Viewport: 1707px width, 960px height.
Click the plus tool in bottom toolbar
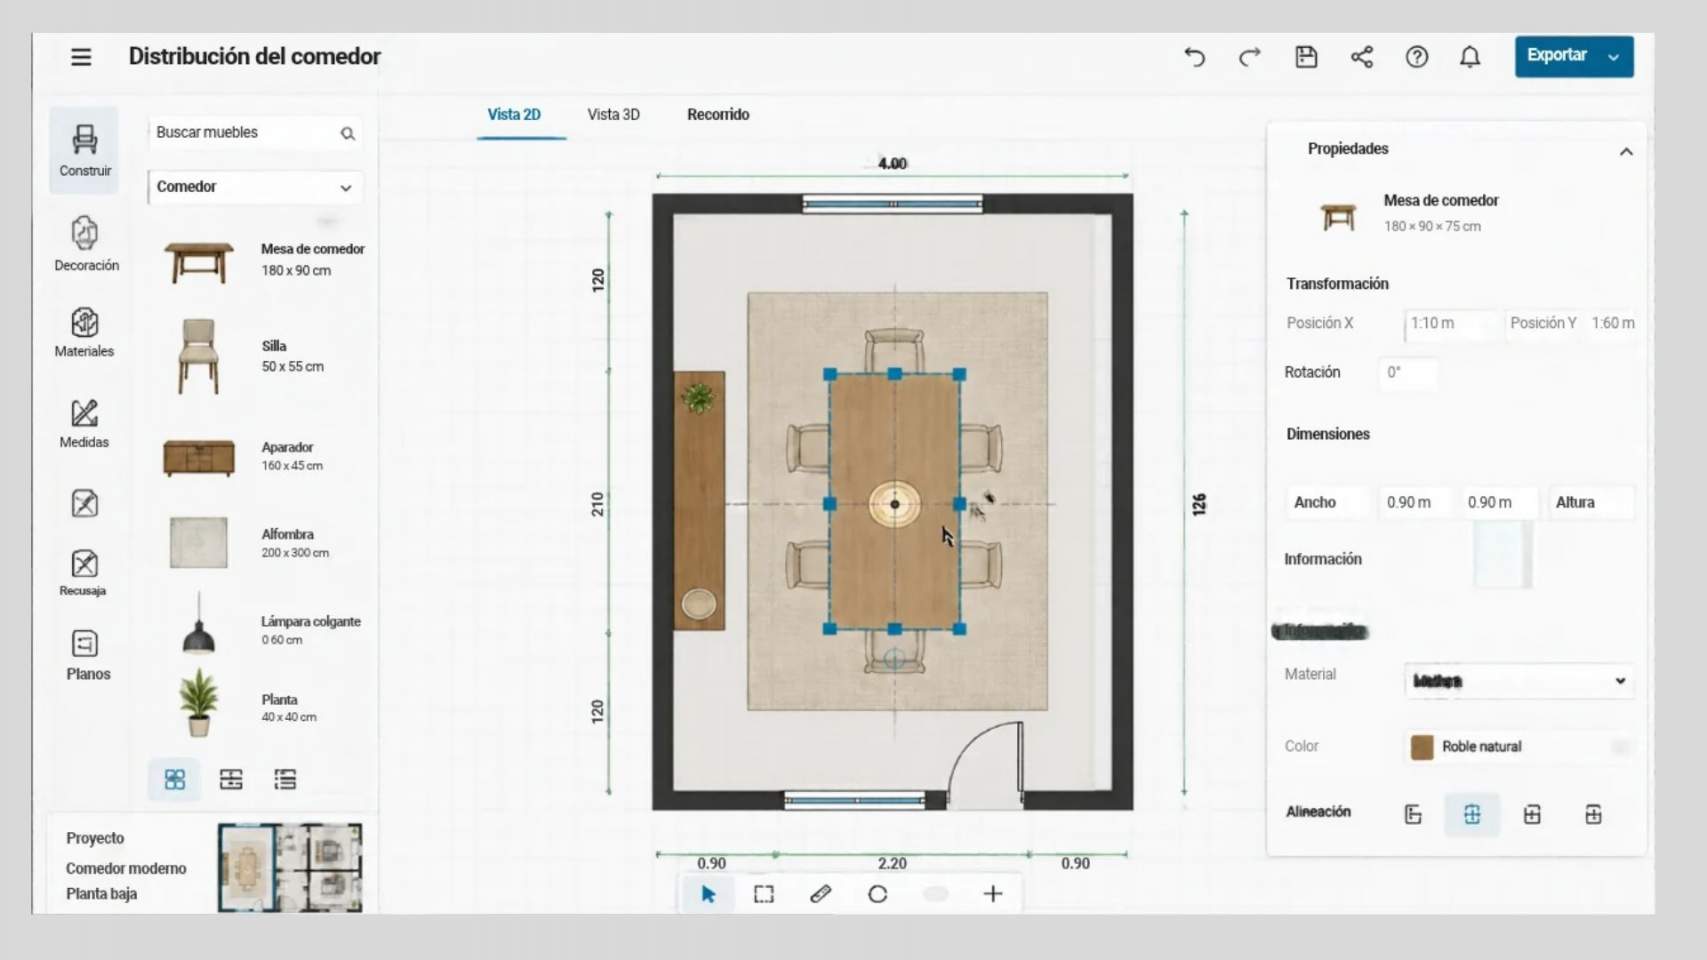(992, 894)
